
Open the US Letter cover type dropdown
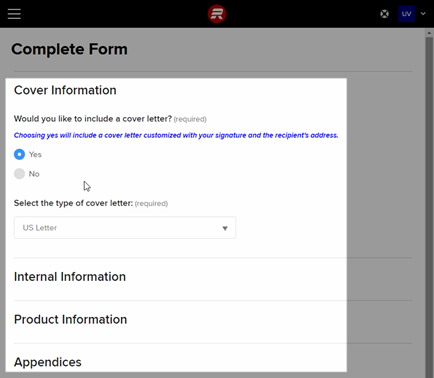(125, 228)
